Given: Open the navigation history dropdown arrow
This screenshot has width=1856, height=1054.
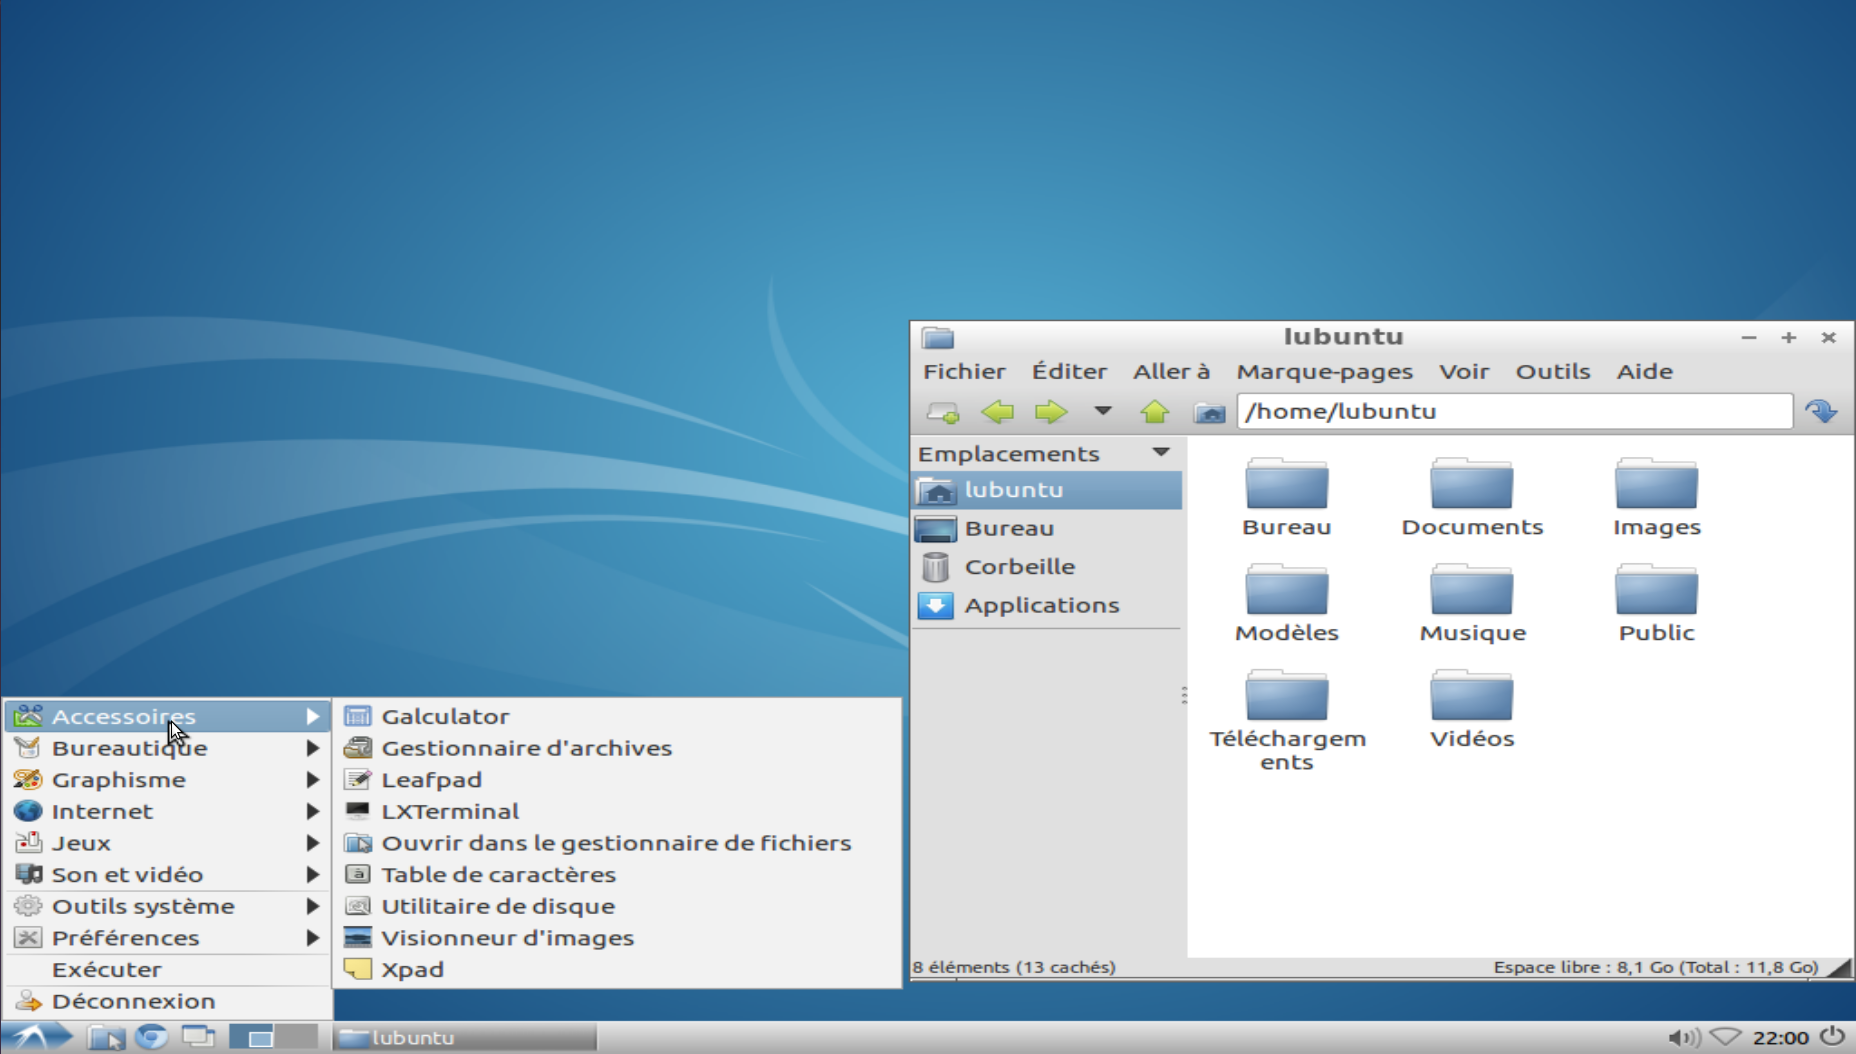Looking at the screenshot, I should pos(1102,411).
